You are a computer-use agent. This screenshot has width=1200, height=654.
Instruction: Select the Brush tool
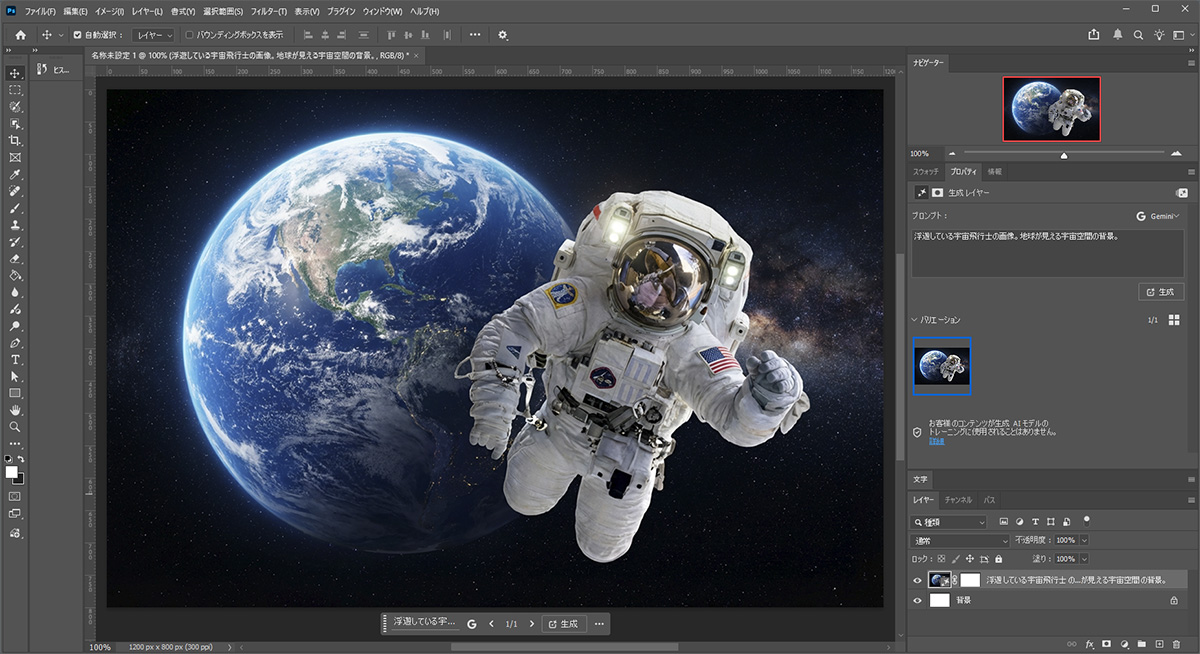tap(14, 209)
